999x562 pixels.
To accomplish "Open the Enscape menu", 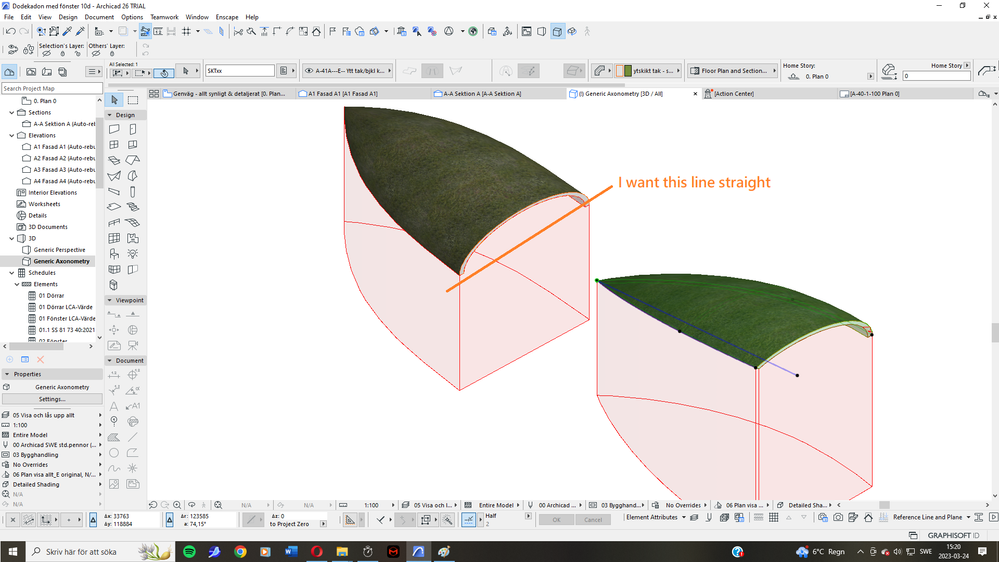I will tap(227, 17).
